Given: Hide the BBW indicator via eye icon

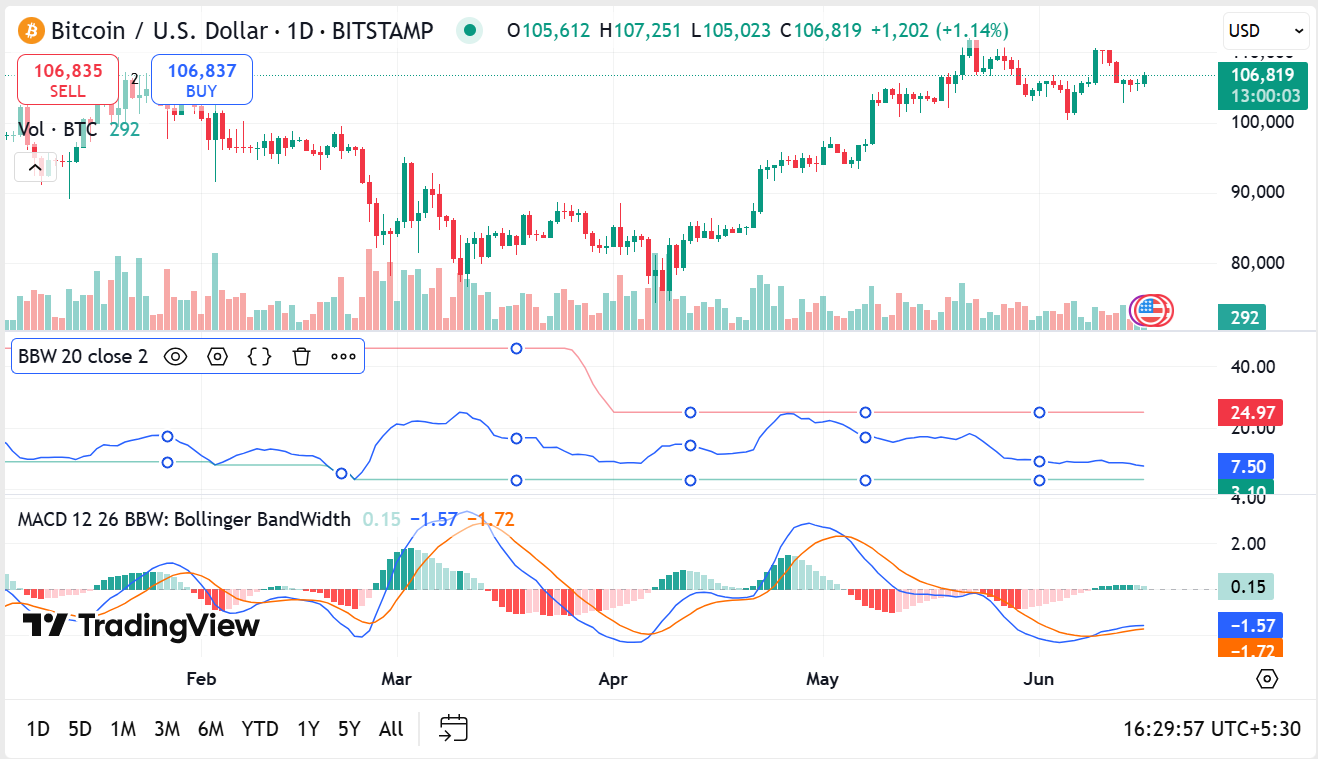Looking at the screenshot, I should (x=176, y=356).
